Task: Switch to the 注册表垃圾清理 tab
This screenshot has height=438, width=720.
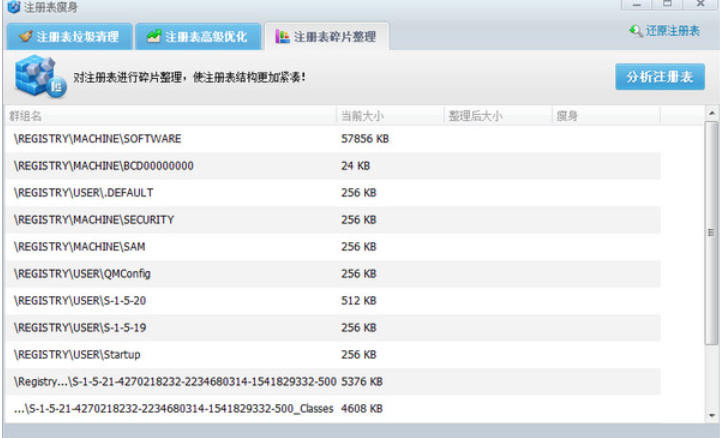Action: coord(68,38)
